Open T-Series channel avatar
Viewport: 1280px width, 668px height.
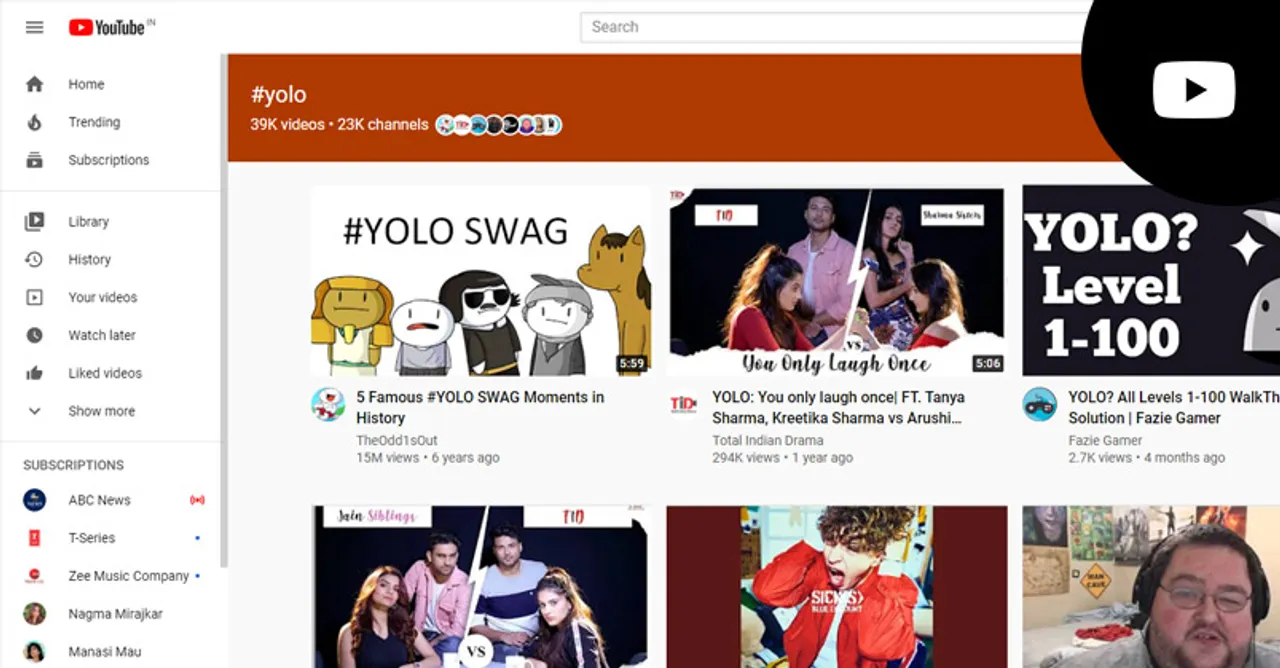pos(34,538)
